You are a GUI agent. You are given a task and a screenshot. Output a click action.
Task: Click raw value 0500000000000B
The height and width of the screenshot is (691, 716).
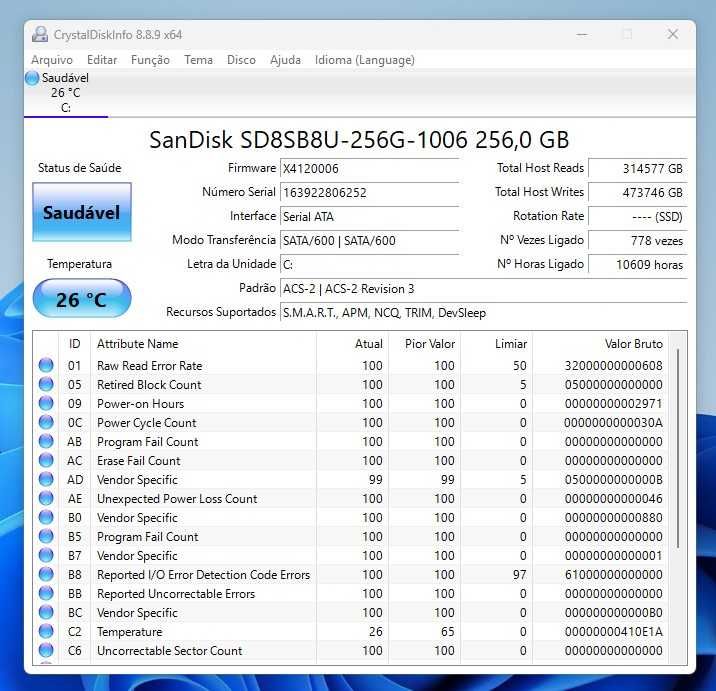(x=613, y=480)
